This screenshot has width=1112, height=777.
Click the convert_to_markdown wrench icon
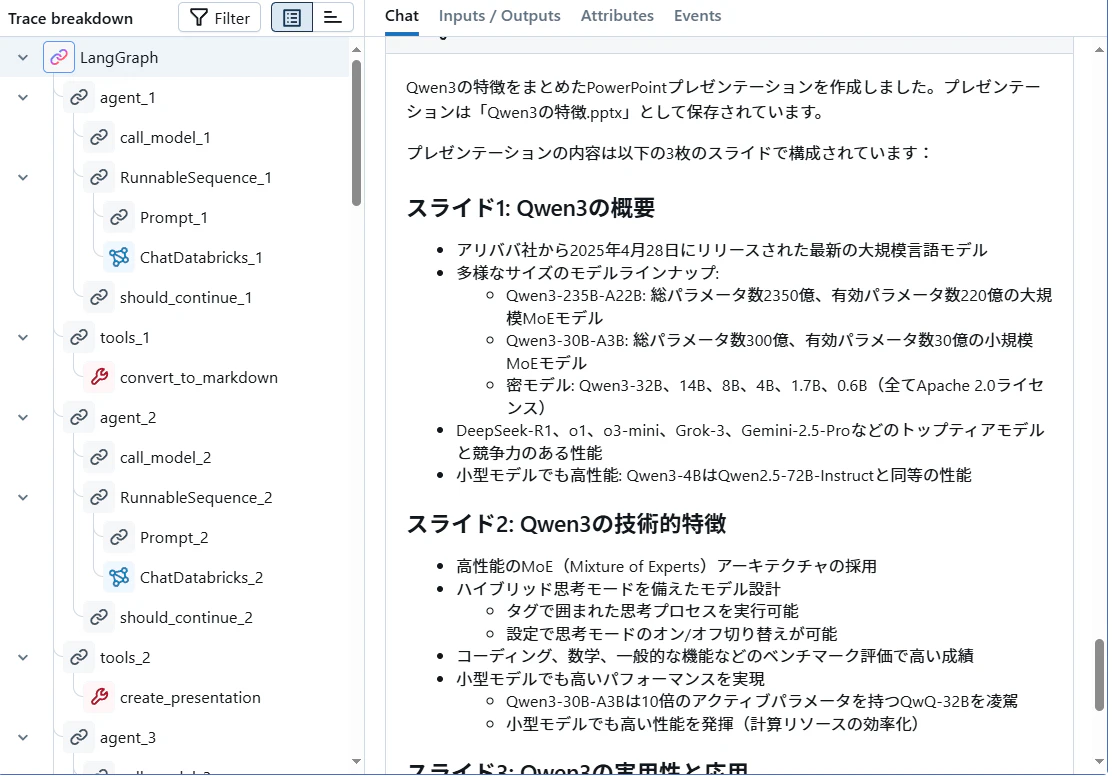coord(99,377)
